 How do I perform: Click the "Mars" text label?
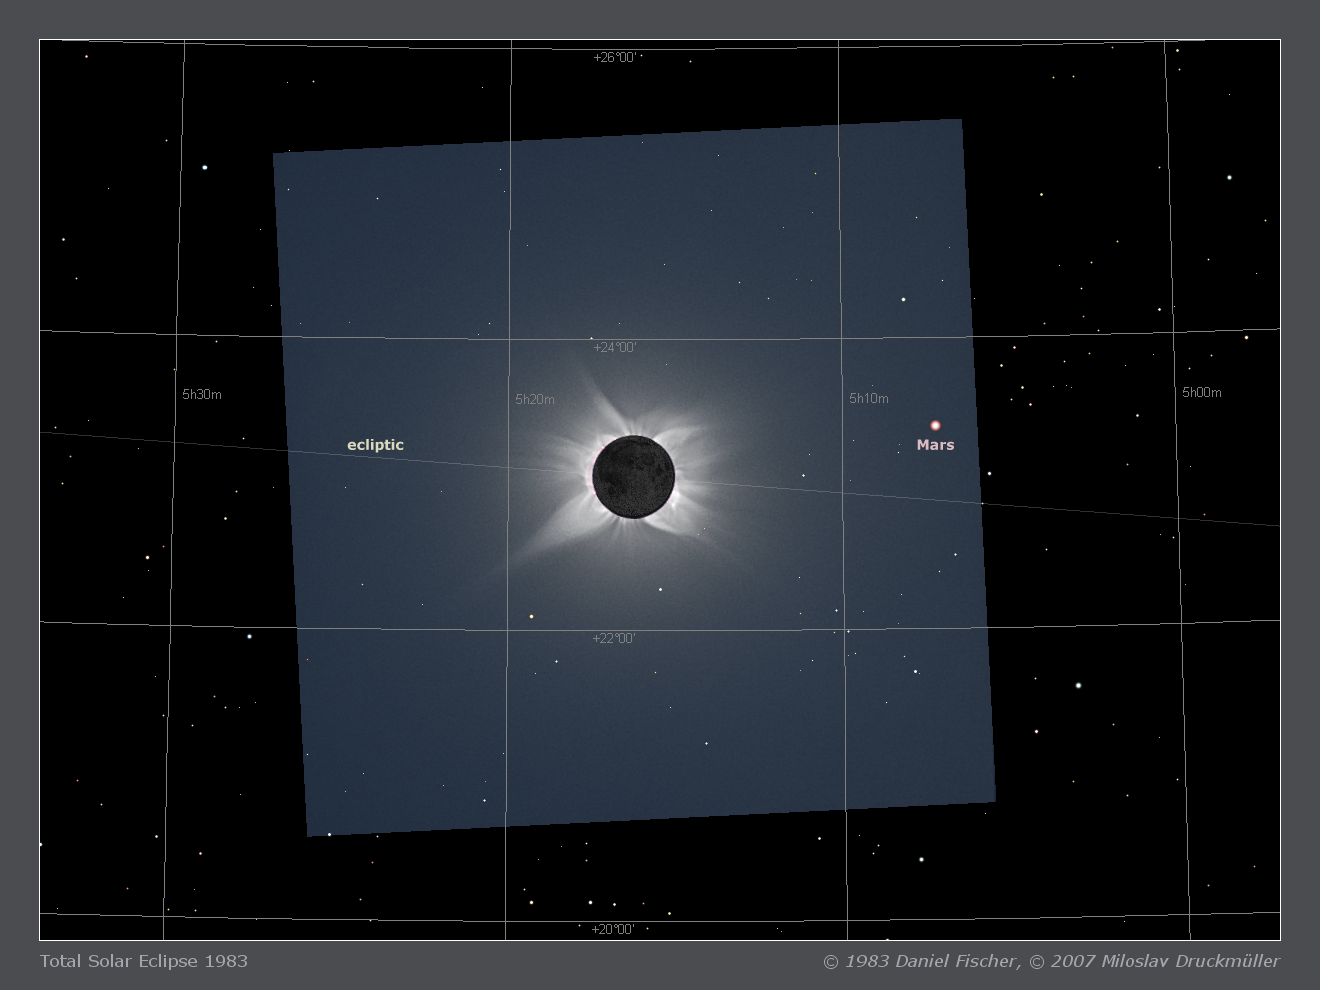(x=935, y=445)
